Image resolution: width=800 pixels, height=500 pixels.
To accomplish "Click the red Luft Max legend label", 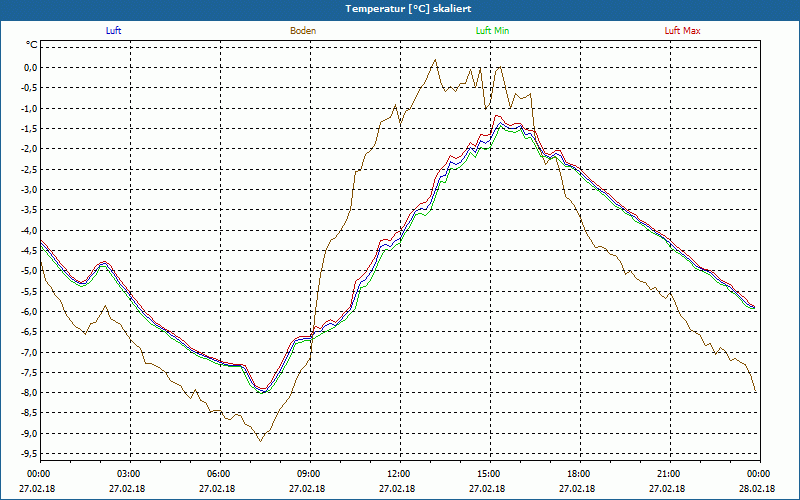I will 682,31.
